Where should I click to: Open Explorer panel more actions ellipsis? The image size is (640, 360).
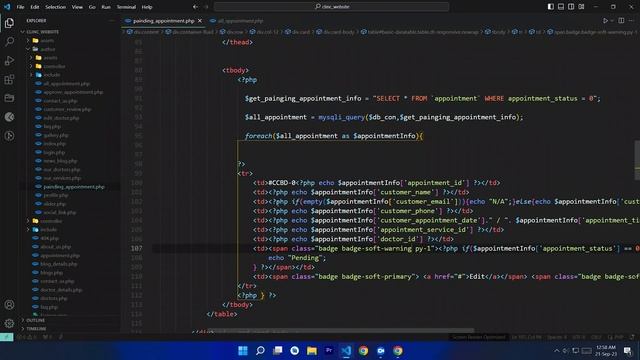point(111,20)
